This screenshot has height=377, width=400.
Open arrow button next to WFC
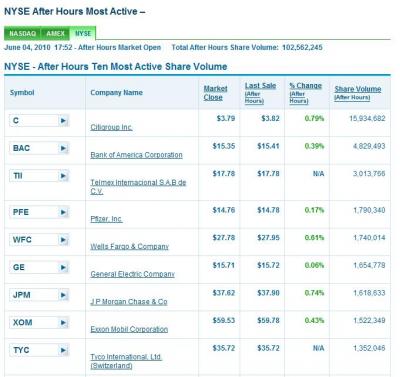click(x=64, y=240)
